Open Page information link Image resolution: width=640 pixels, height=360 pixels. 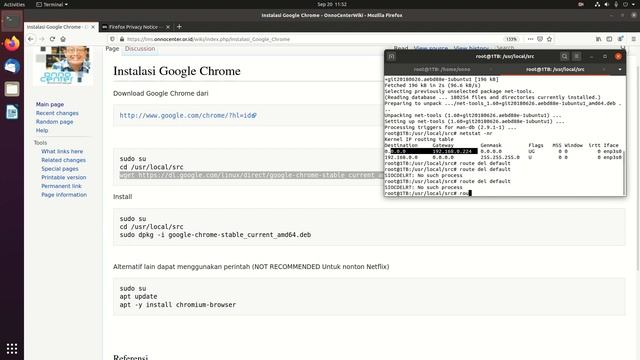64,195
